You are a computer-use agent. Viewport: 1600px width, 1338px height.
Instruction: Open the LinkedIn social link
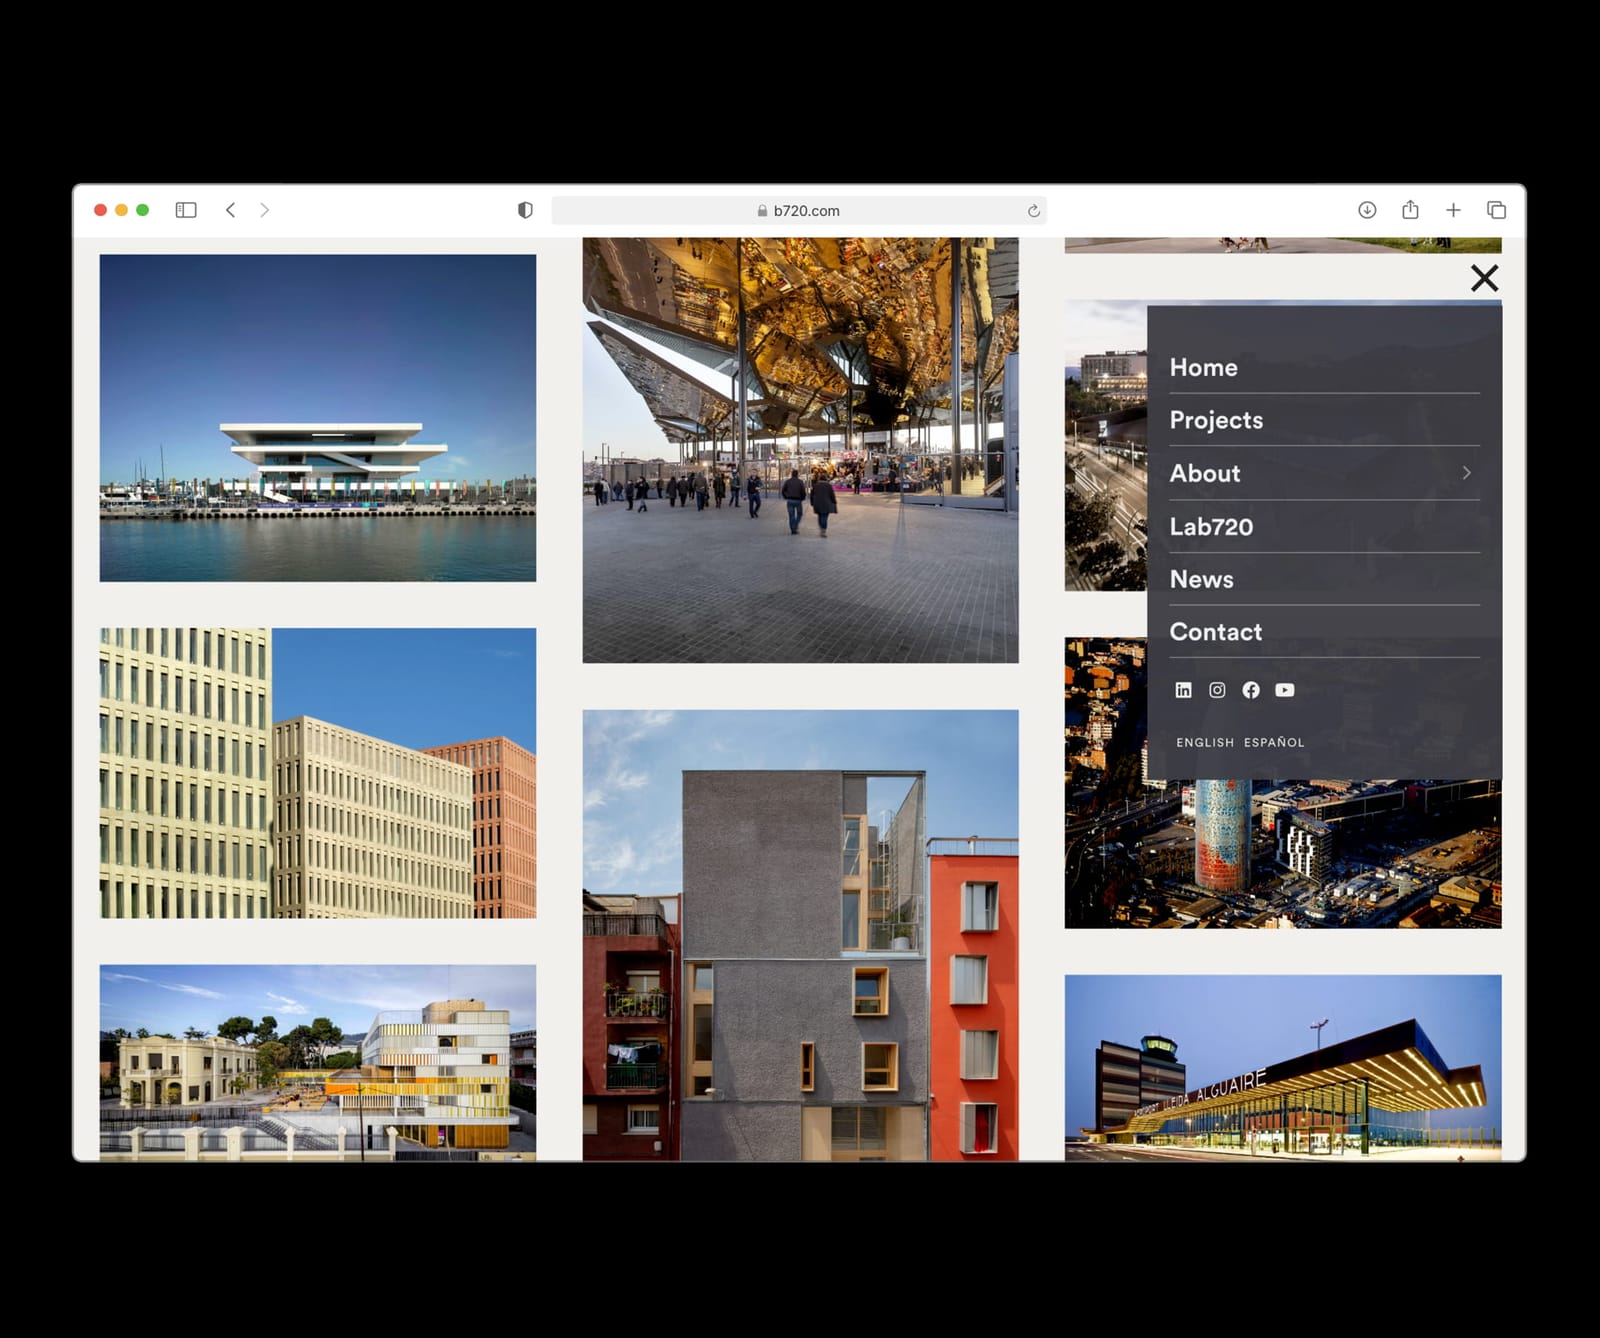coord(1183,690)
